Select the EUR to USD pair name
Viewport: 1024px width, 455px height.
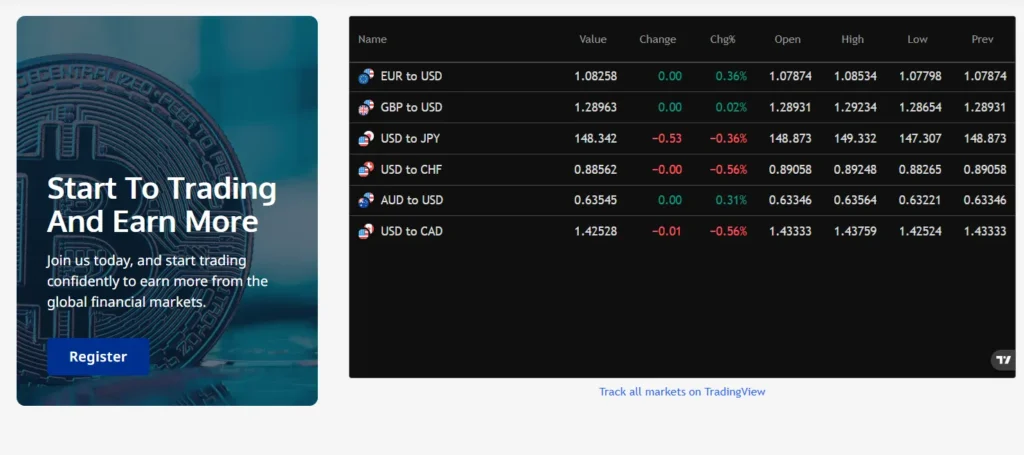point(411,76)
